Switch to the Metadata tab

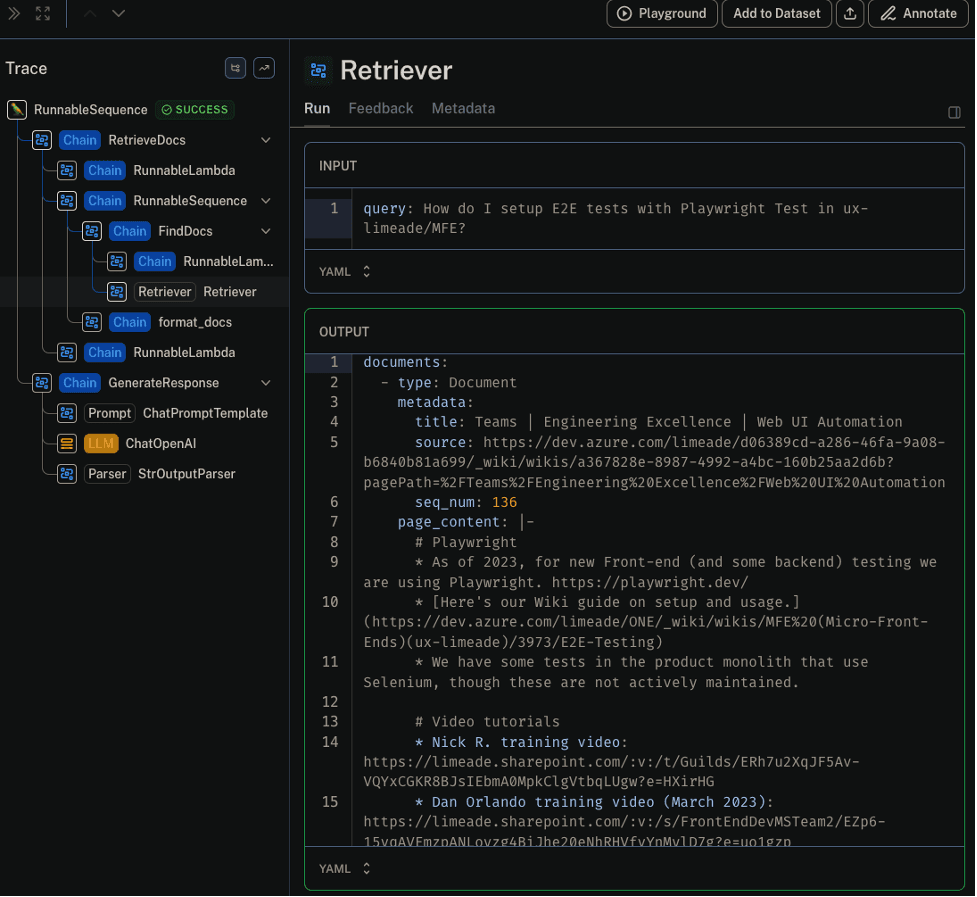tap(463, 108)
